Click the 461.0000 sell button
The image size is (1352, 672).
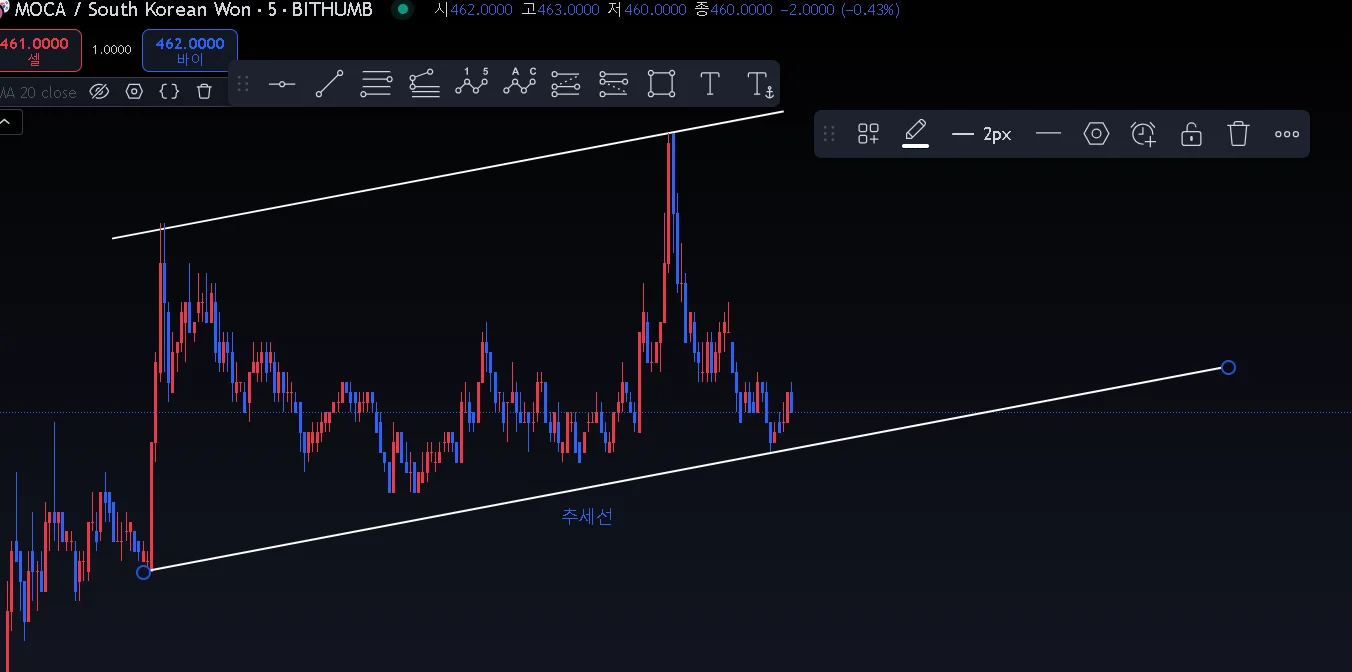[x=38, y=51]
